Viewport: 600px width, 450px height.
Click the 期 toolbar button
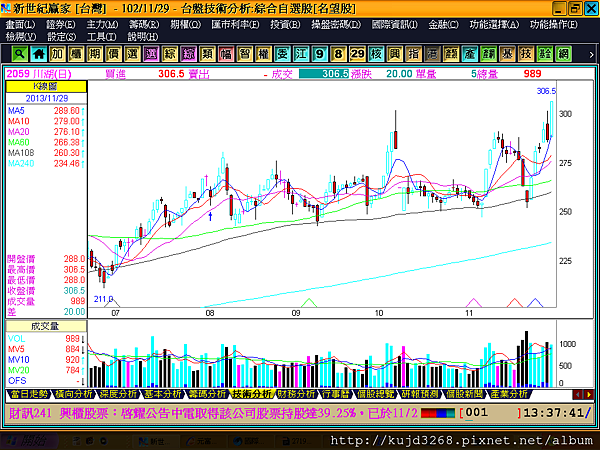coord(95,54)
